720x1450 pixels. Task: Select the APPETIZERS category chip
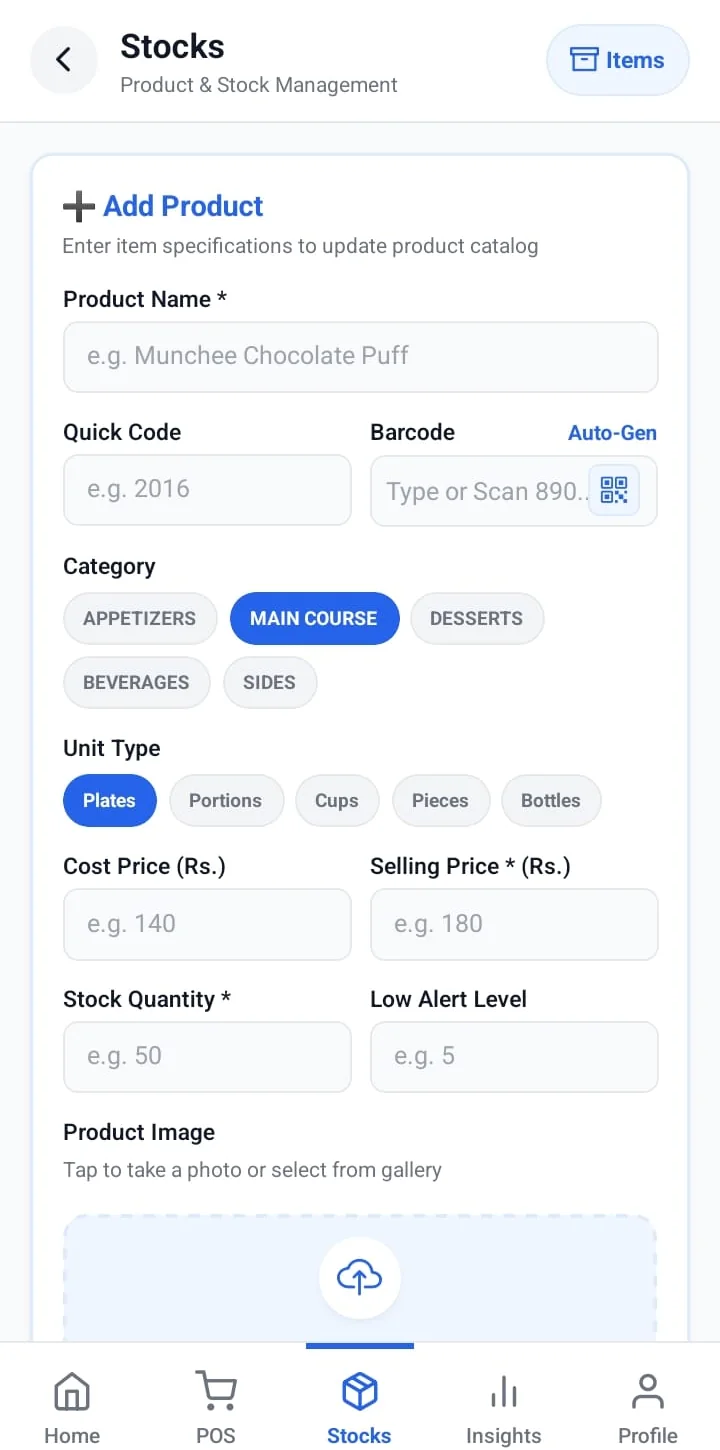click(x=140, y=618)
